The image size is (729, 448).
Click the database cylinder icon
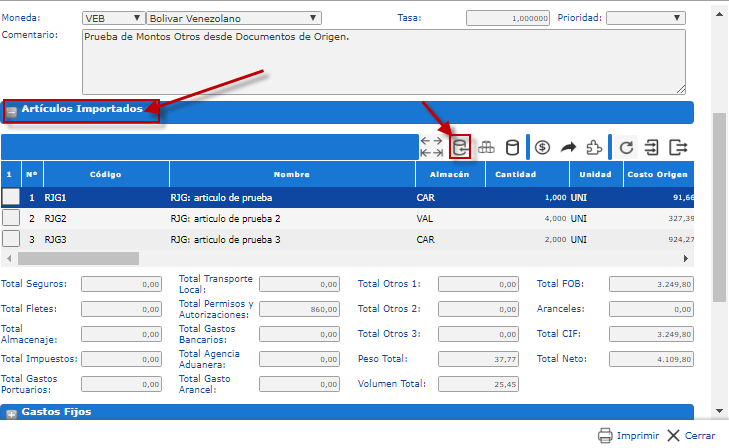(512, 147)
